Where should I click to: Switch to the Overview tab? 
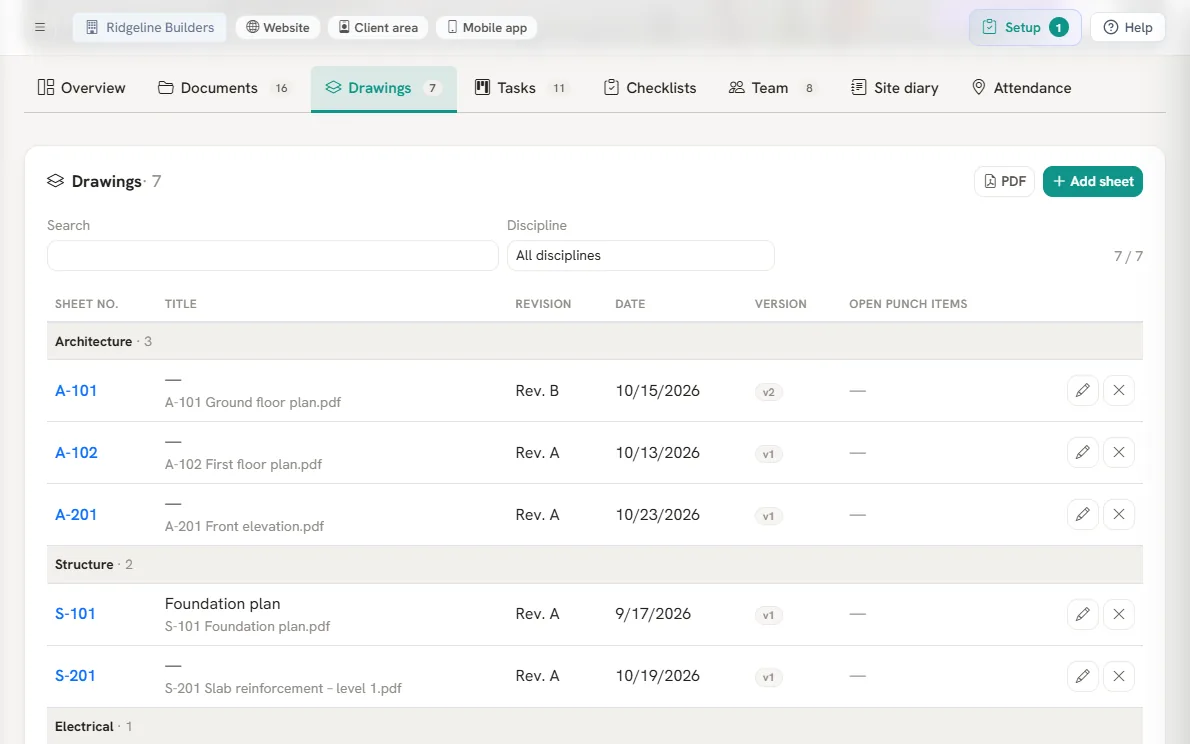(81, 88)
